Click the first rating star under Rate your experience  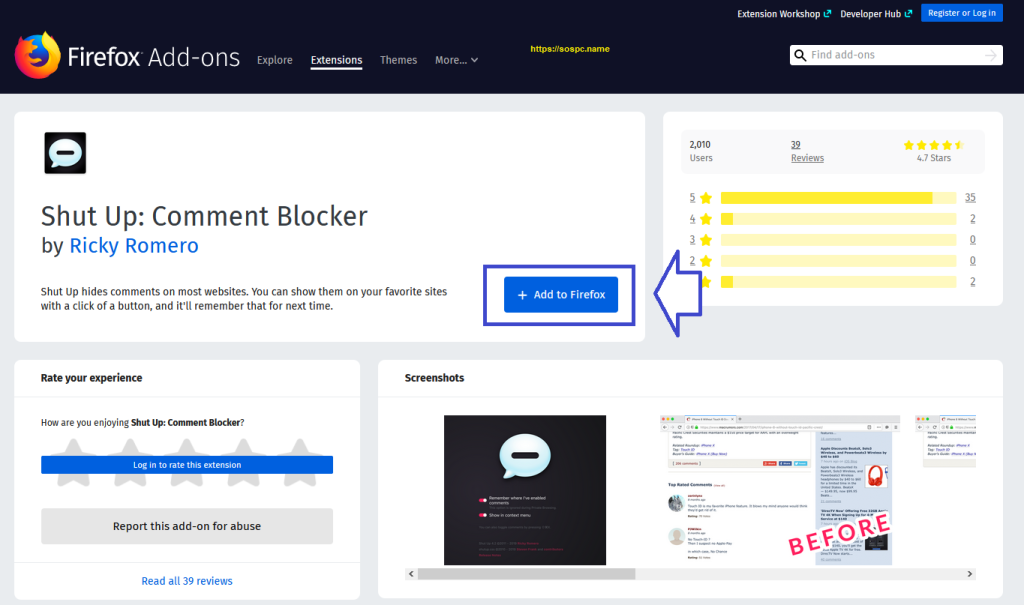coord(73,463)
